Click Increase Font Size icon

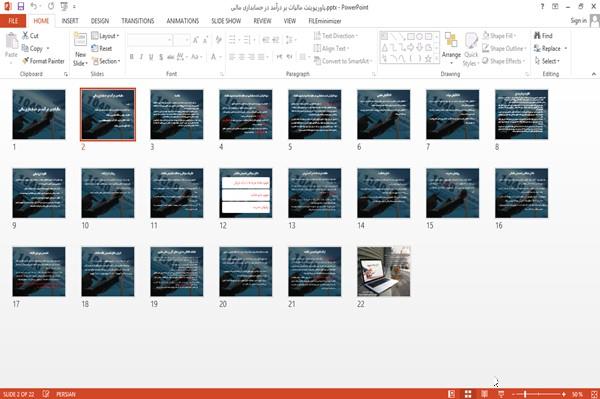[196, 40]
